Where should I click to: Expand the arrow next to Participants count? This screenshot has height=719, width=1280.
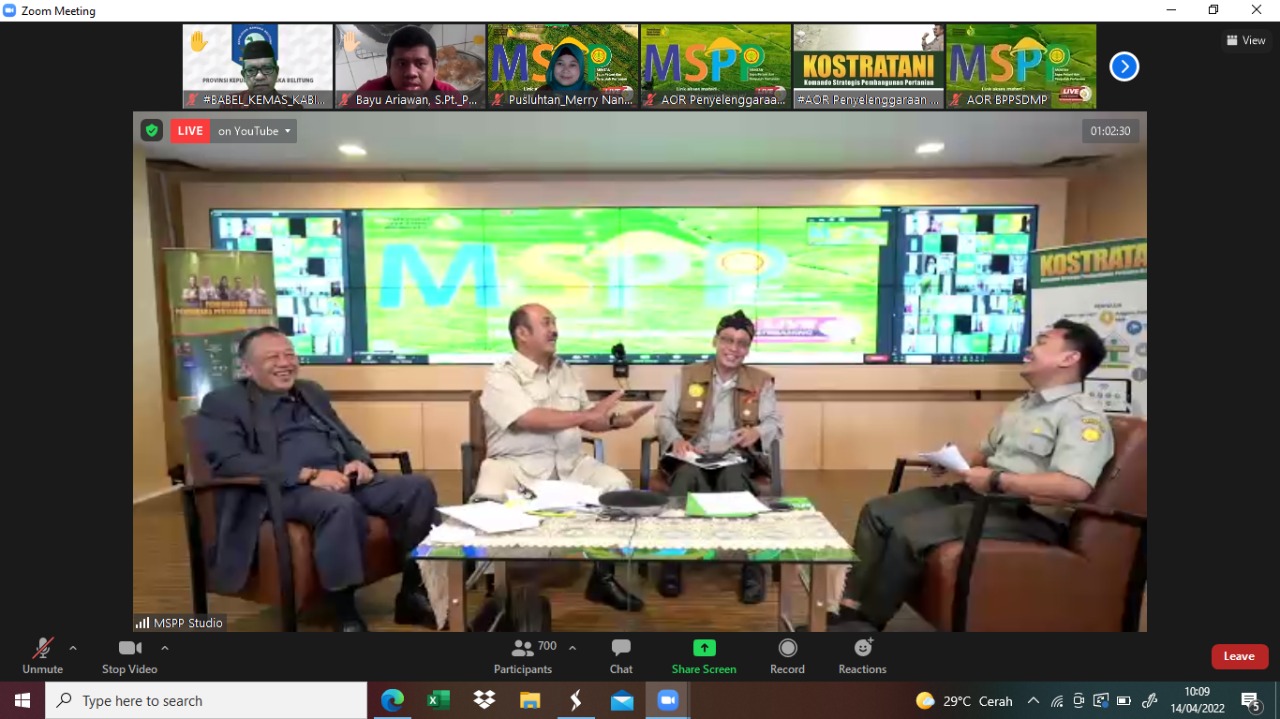click(572, 648)
